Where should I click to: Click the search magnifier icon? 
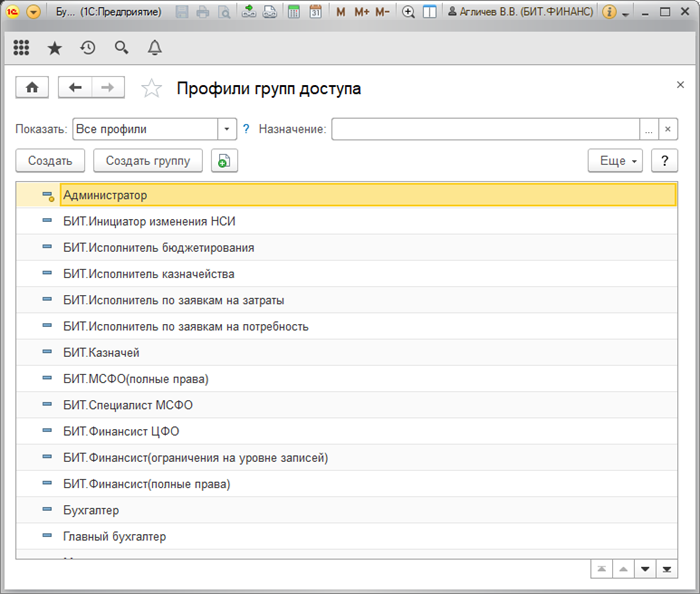pyautogui.click(x=121, y=48)
